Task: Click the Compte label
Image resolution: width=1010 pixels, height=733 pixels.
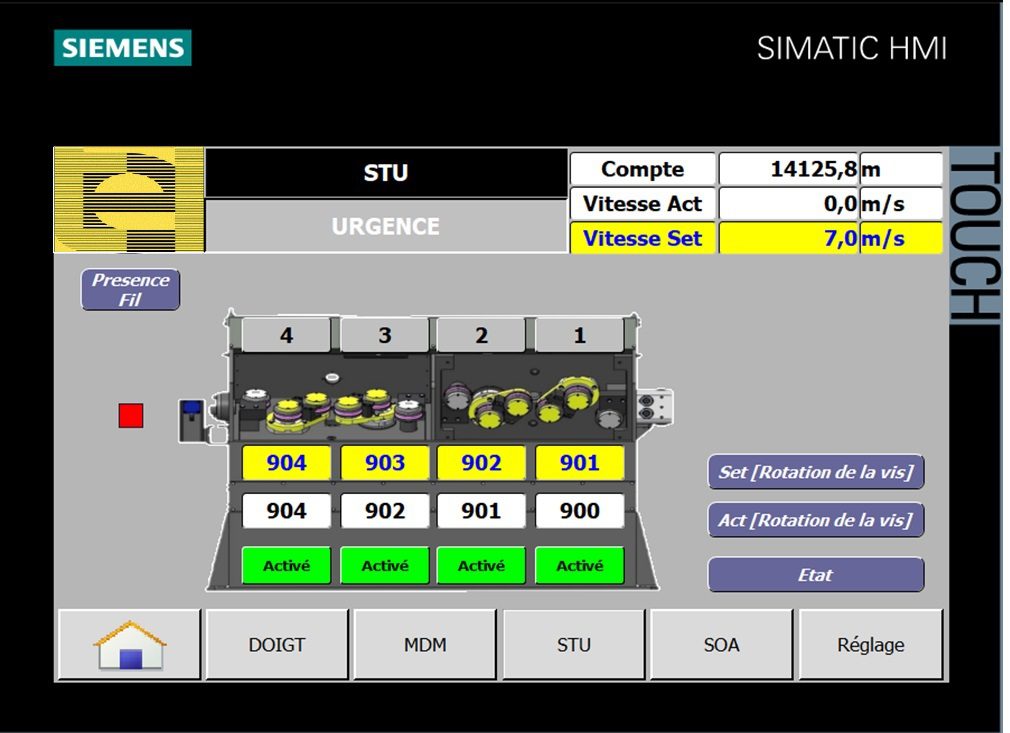Action: (642, 169)
